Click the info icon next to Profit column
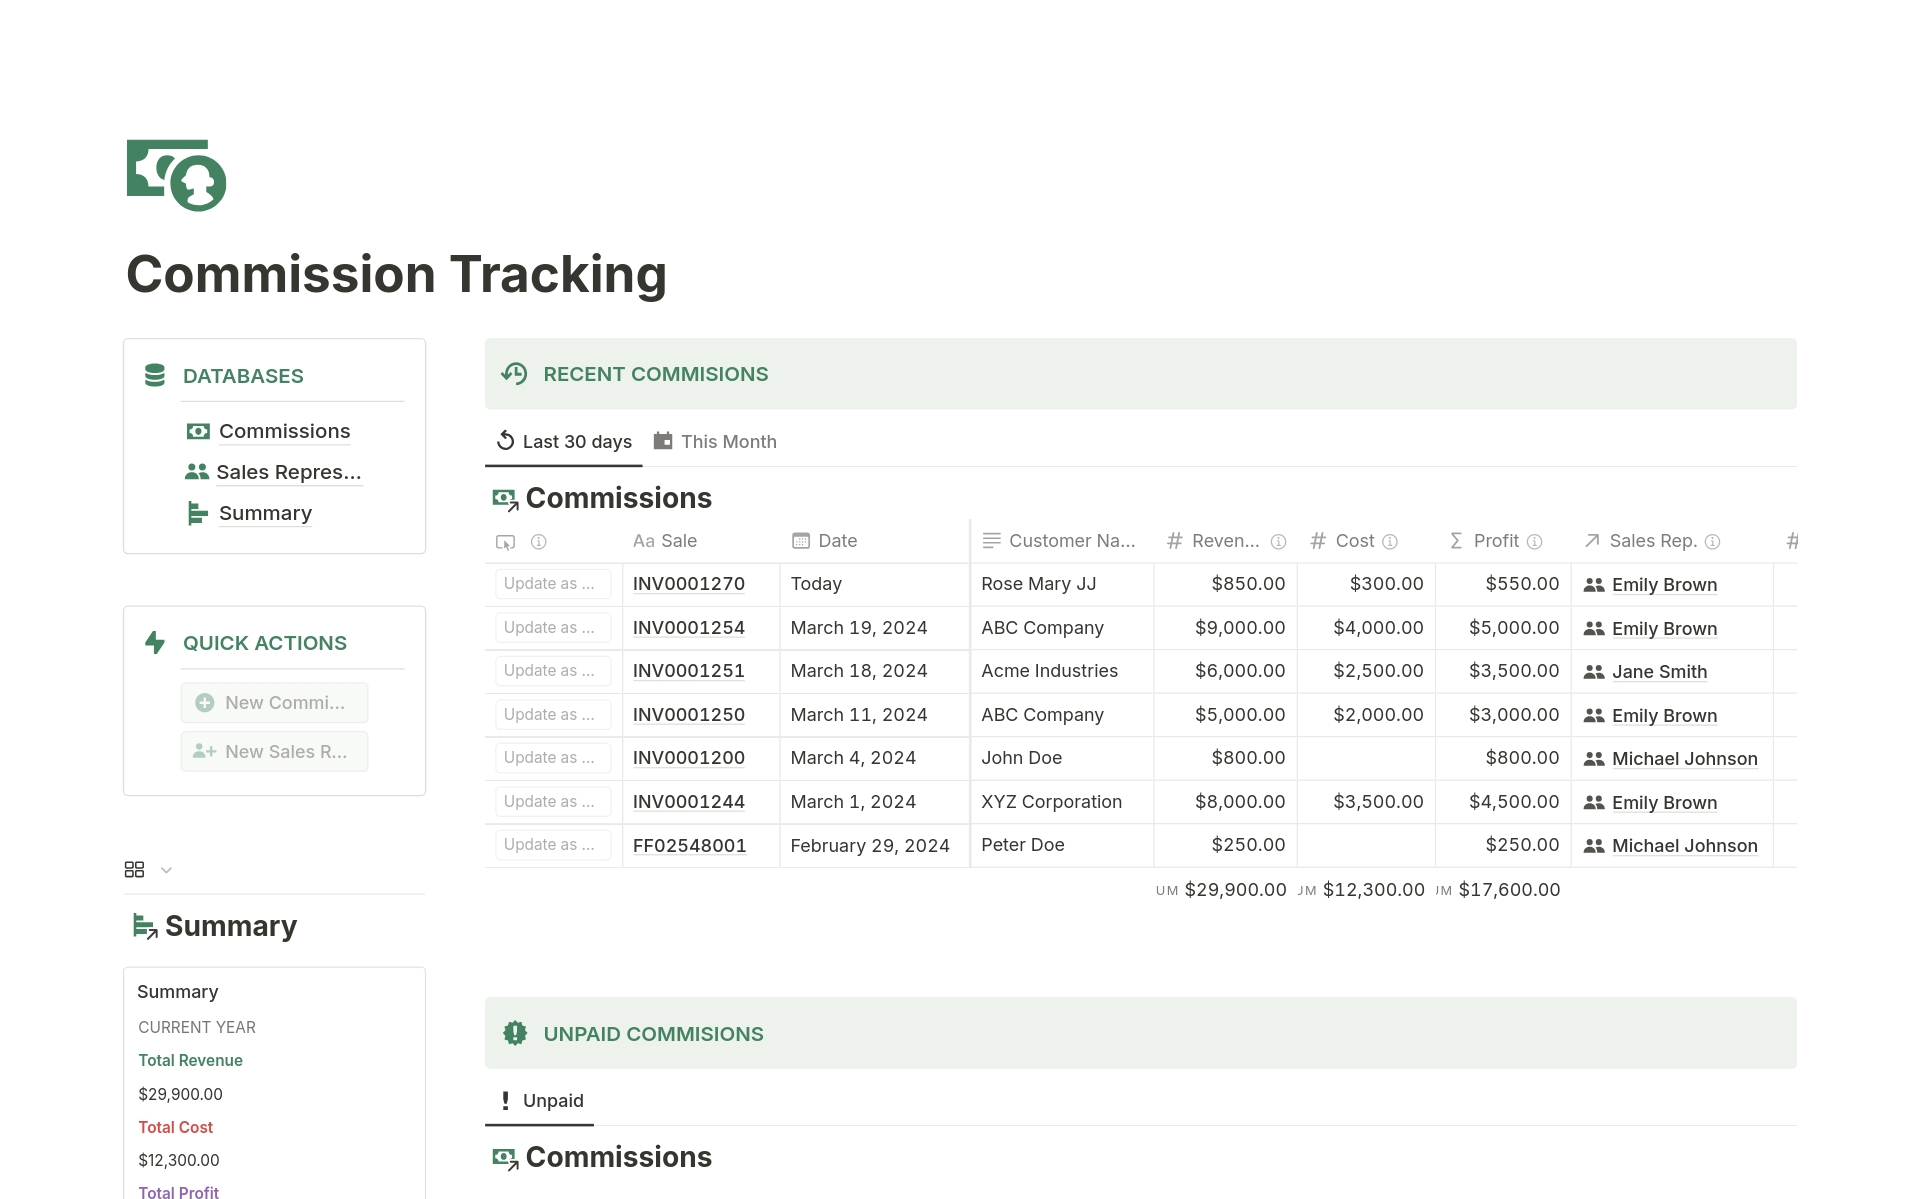 pos(1535,542)
